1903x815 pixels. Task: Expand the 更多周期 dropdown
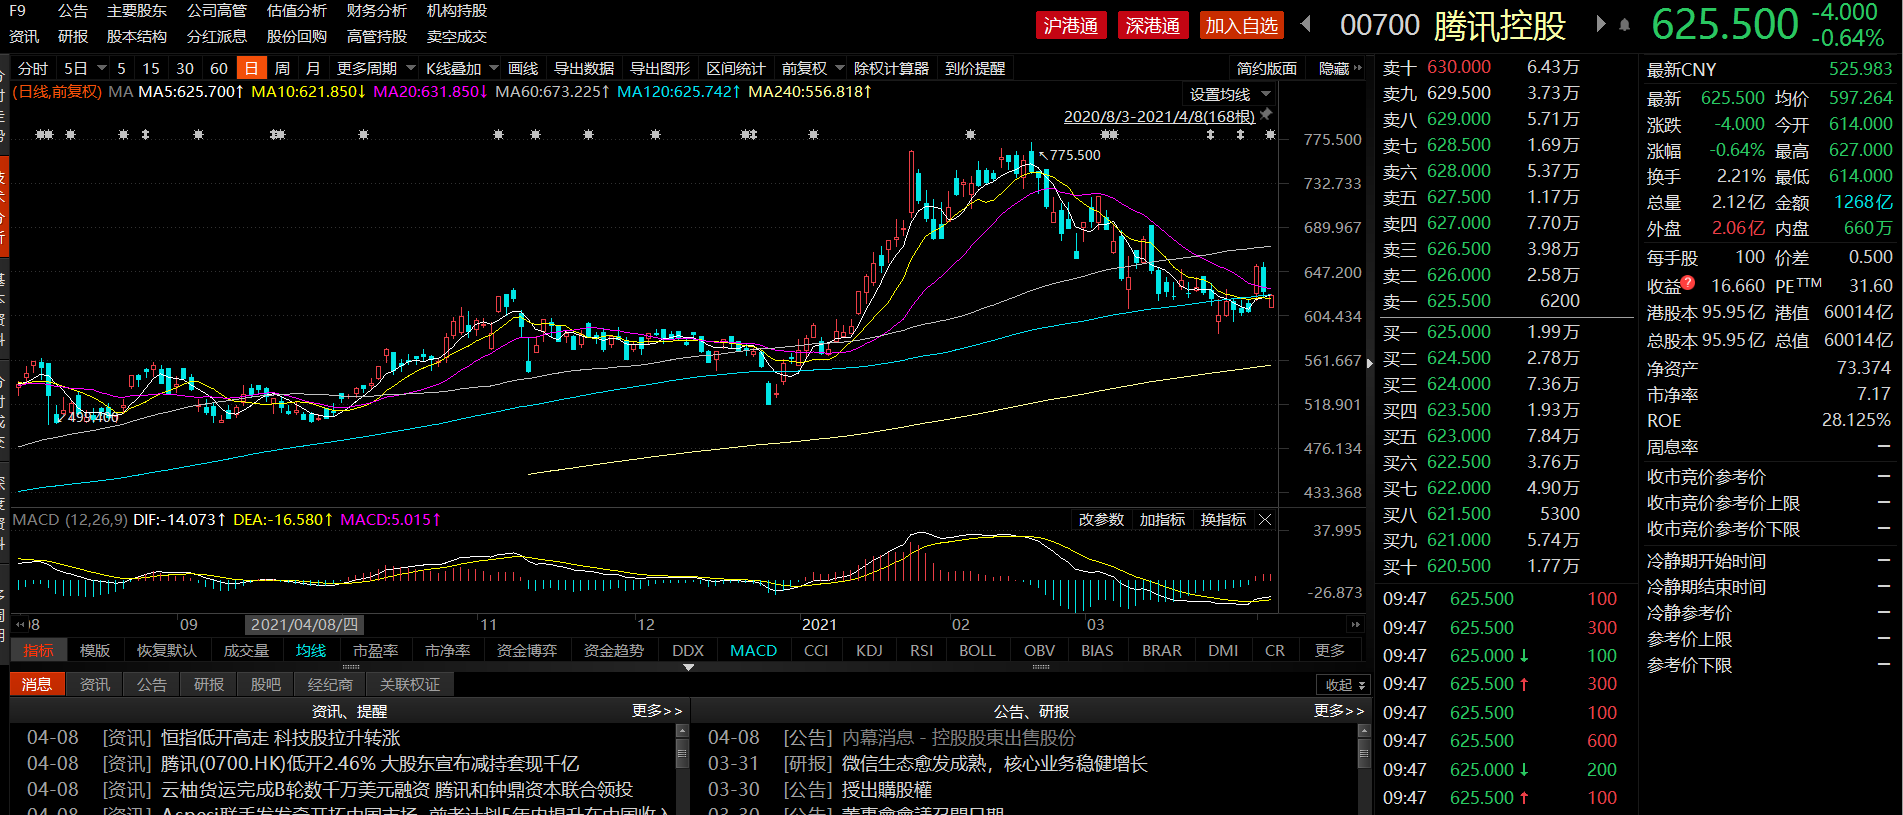coord(410,68)
